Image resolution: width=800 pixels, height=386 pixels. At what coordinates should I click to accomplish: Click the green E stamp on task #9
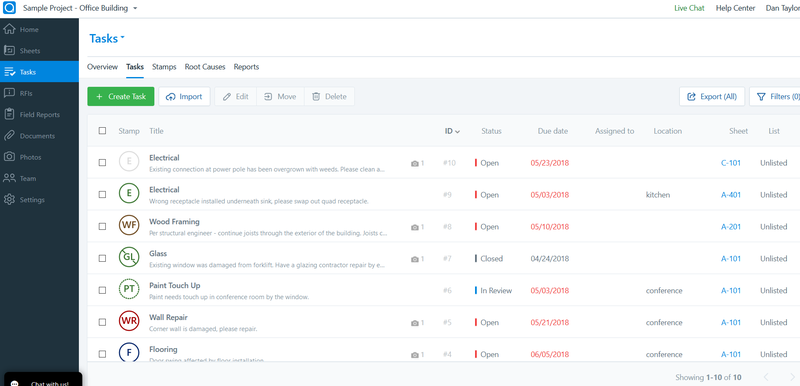(129, 193)
